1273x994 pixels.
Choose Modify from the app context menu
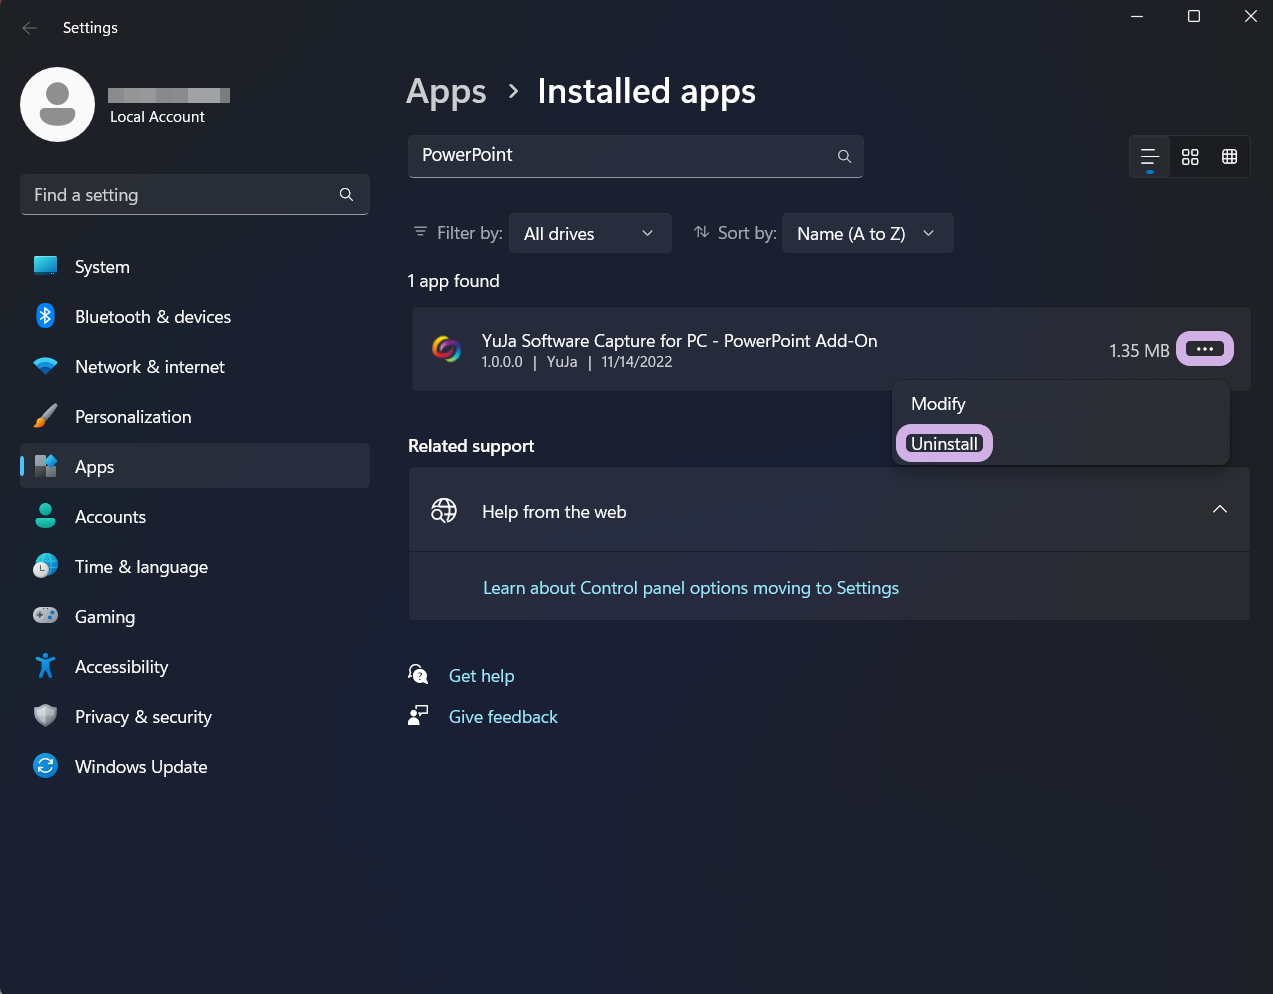[x=938, y=404]
